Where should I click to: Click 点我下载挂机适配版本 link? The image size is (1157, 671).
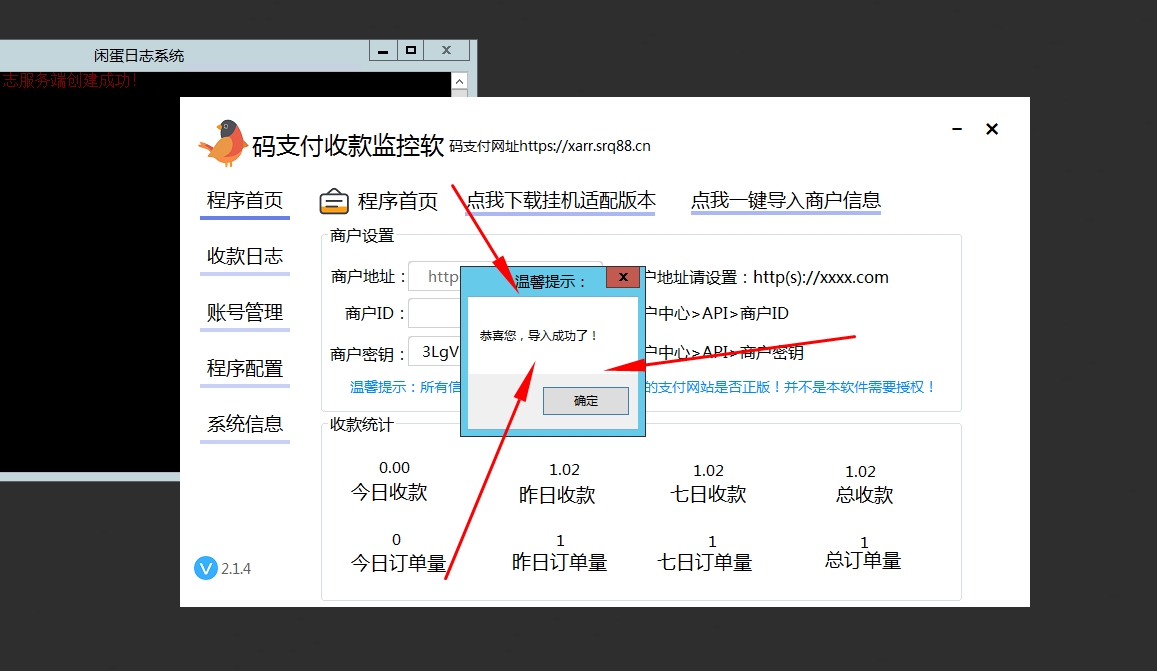[x=561, y=201]
